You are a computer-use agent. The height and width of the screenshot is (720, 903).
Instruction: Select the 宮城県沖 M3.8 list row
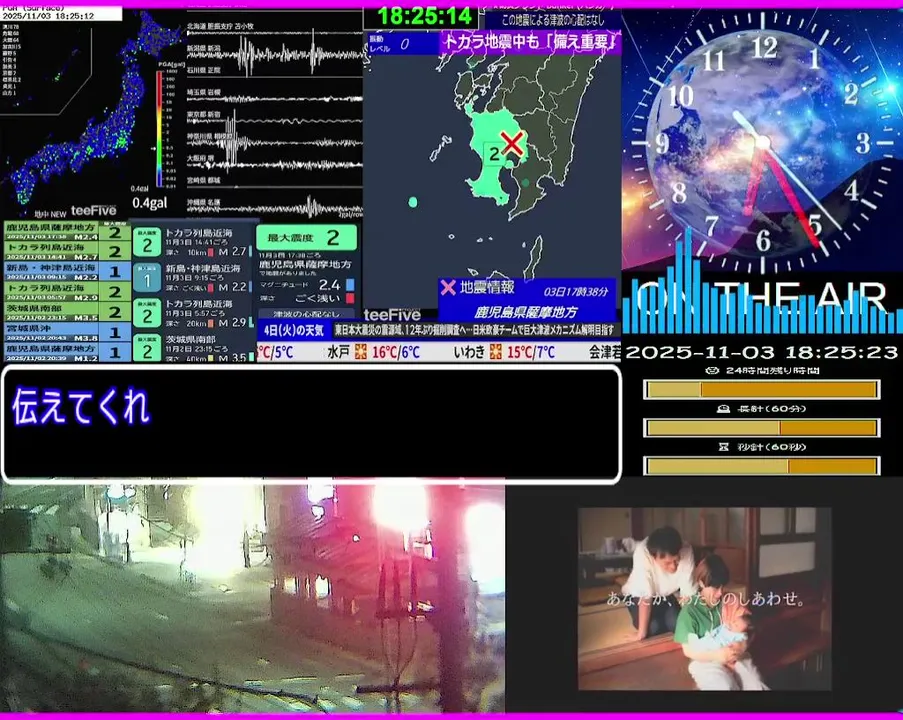pyautogui.click(x=67, y=332)
